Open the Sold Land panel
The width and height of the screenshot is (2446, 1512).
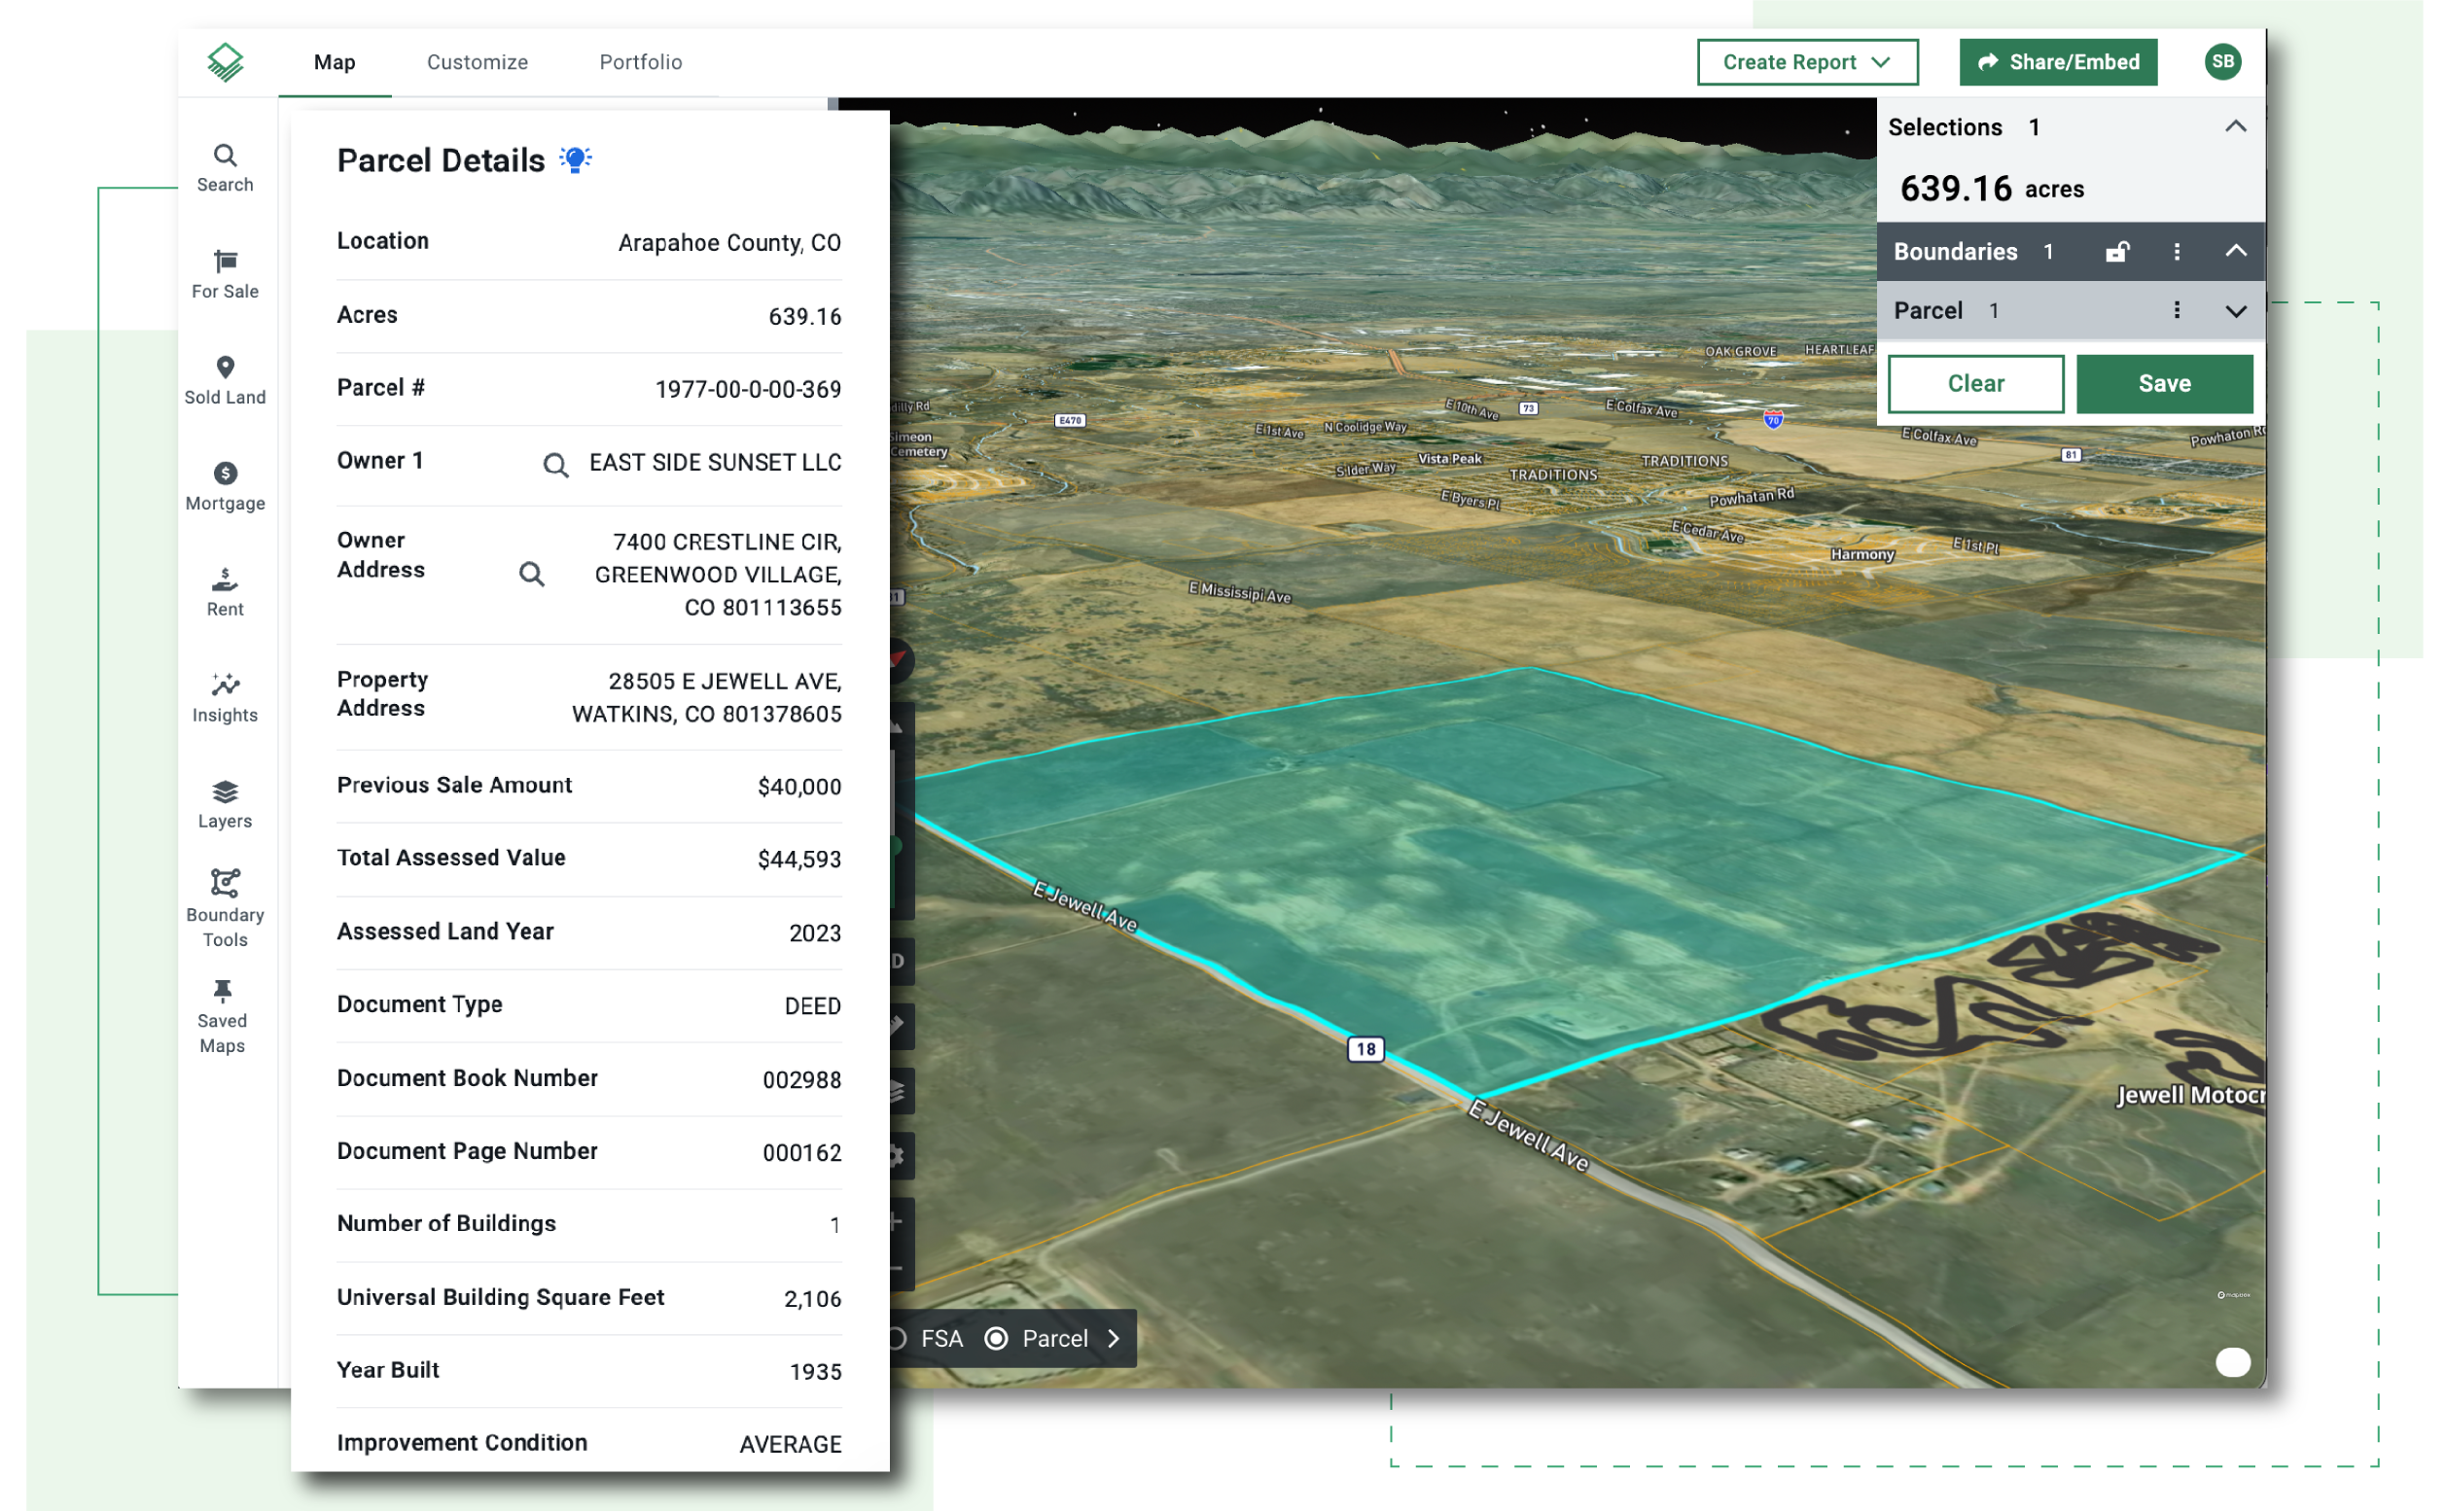tap(225, 381)
